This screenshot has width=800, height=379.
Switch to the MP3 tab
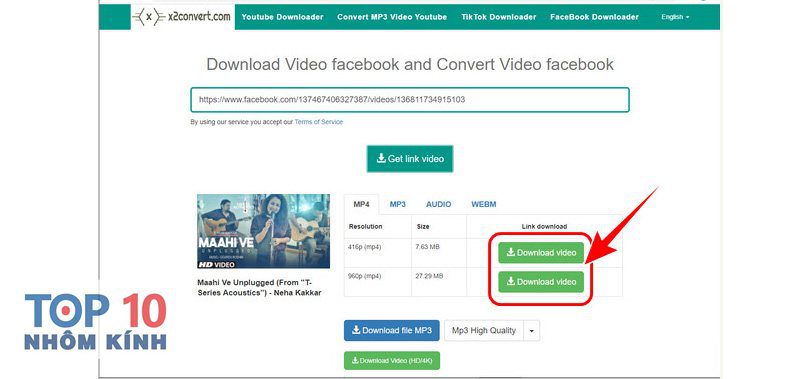pos(397,204)
